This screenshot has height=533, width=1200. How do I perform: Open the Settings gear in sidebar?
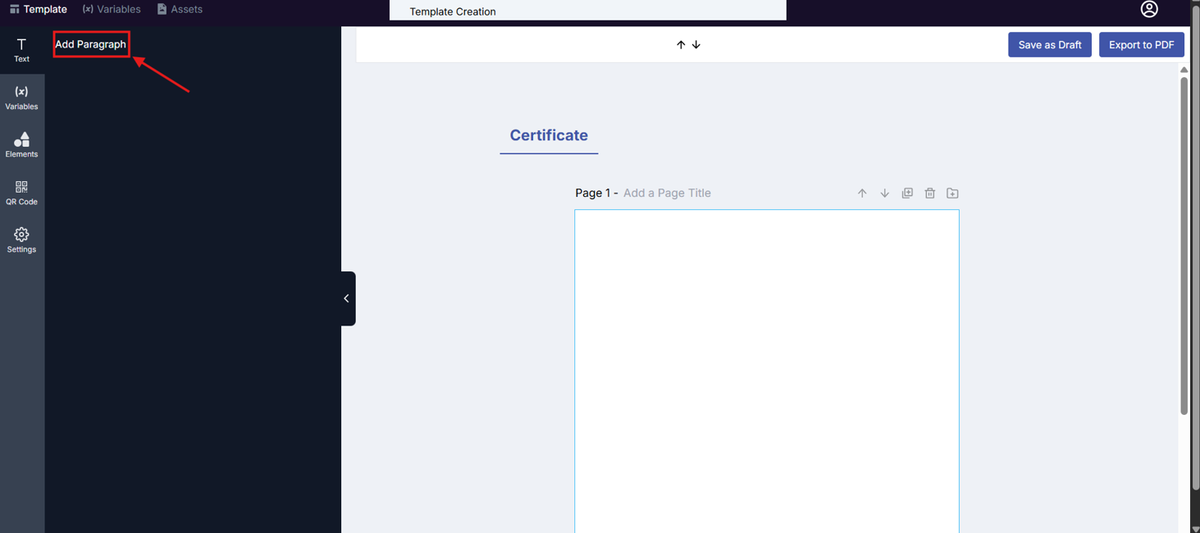click(21, 240)
